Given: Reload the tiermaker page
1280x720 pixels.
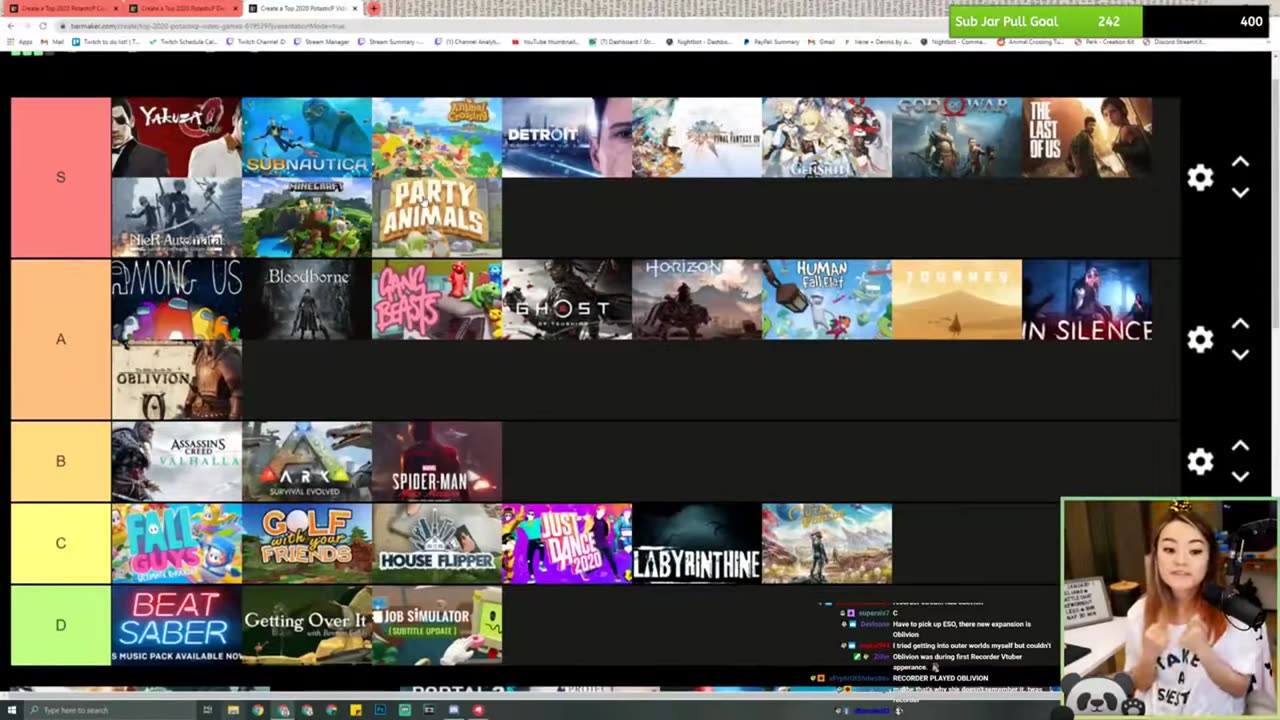Looking at the screenshot, I should pos(43,25).
